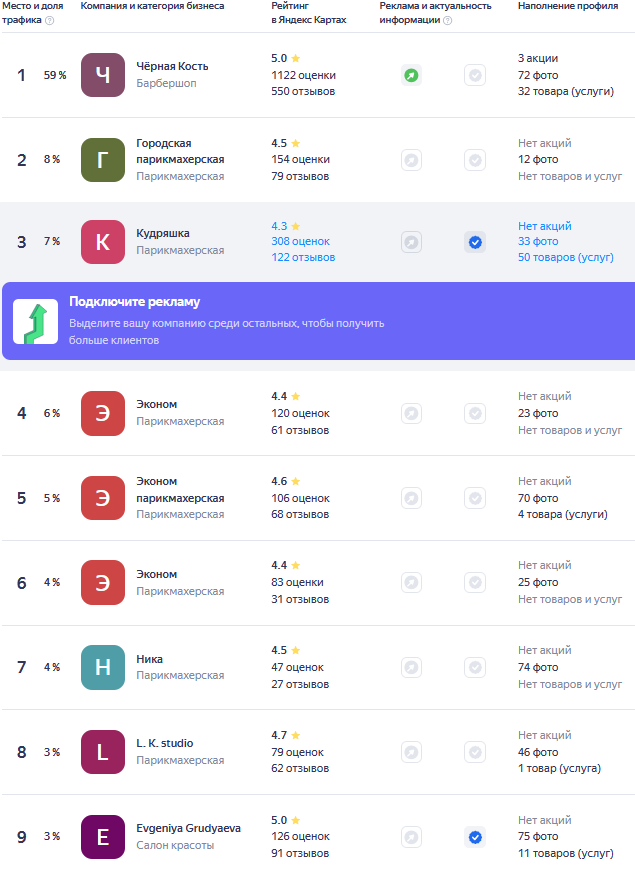Screen dimensions: 635x875
Task: Click the blue Нет акций link
Action: [545, 226]
